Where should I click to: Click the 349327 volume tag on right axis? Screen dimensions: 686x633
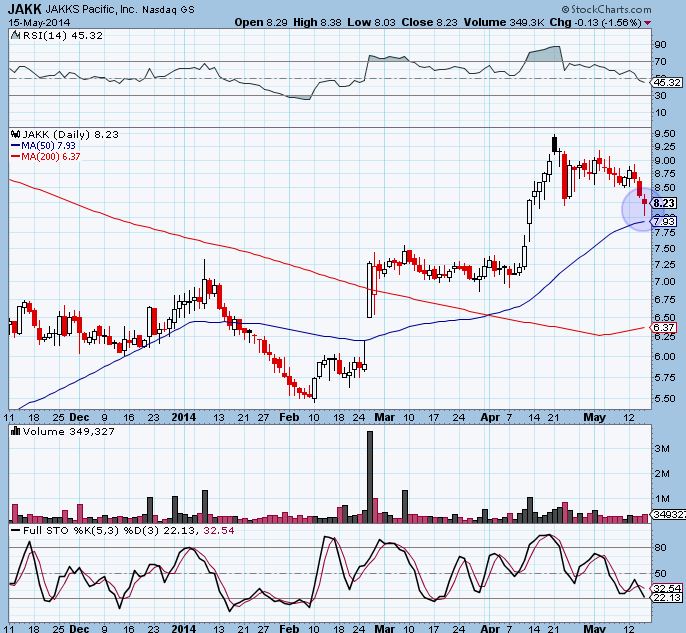click(x=669, y=514)
